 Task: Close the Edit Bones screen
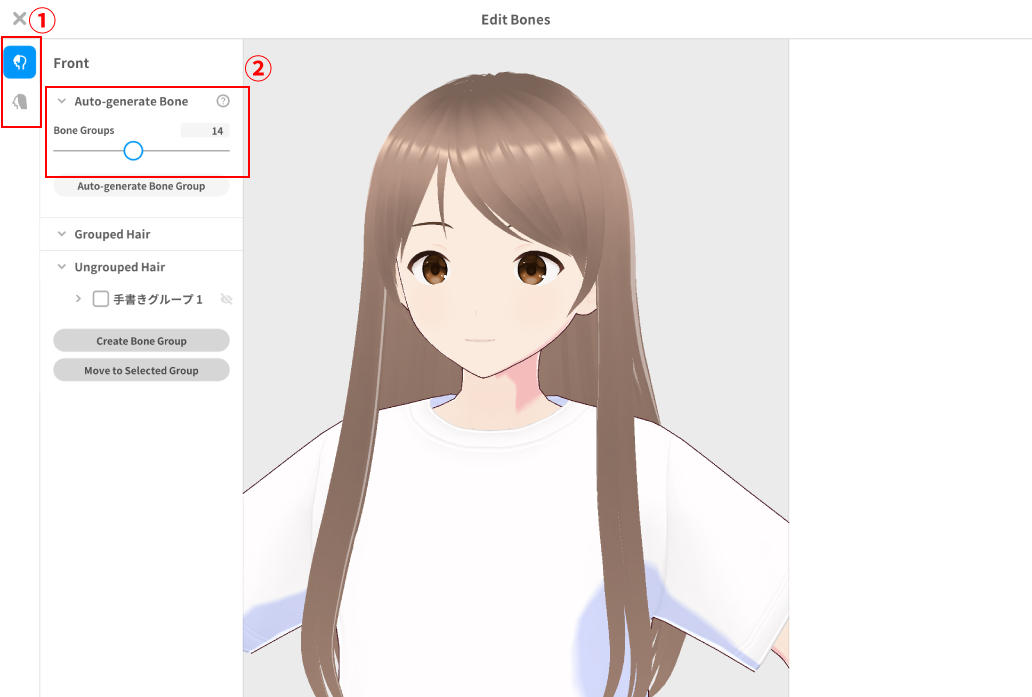pyautogui.click(x=18, y=18)
